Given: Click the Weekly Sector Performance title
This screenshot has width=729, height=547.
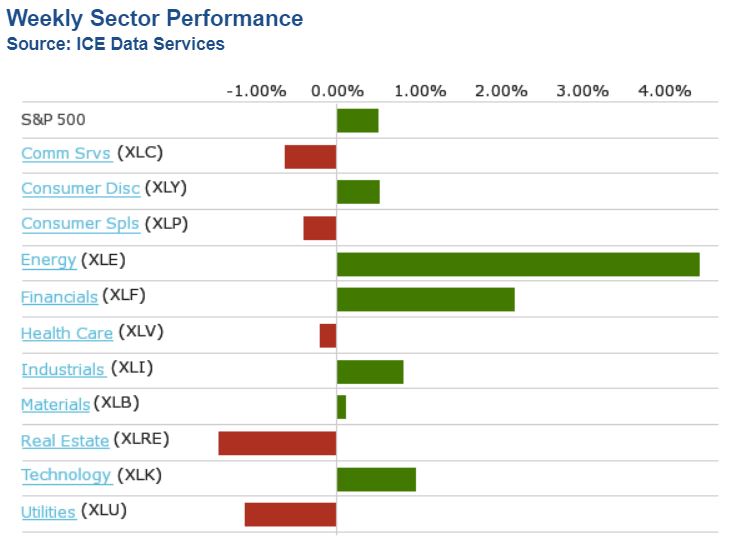Looking at the screenshot, I should [154, 18].
